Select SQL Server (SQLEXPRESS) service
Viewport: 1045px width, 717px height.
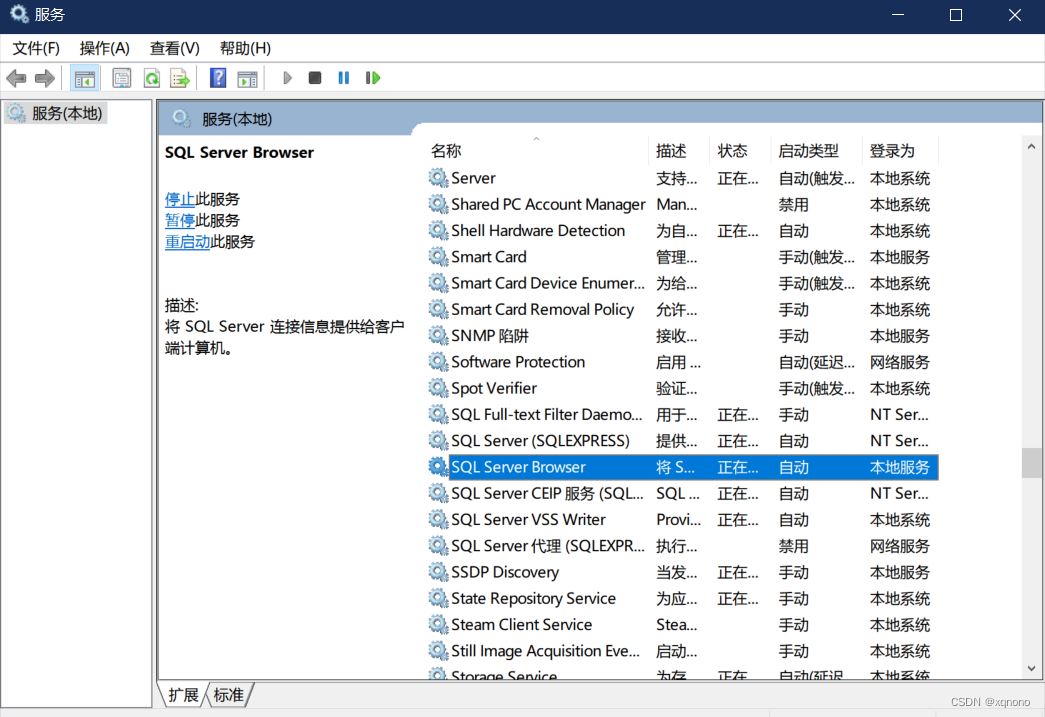click(x=540, y=440)
